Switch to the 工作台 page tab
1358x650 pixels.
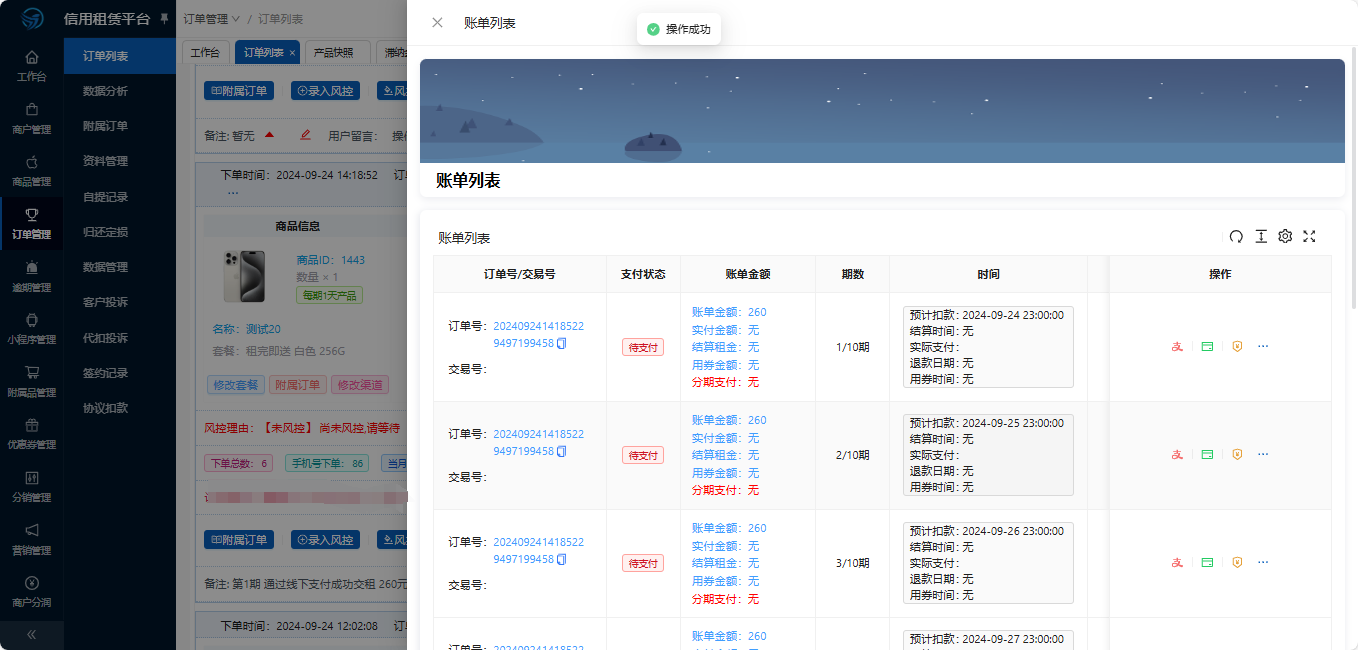click(205, 52)
